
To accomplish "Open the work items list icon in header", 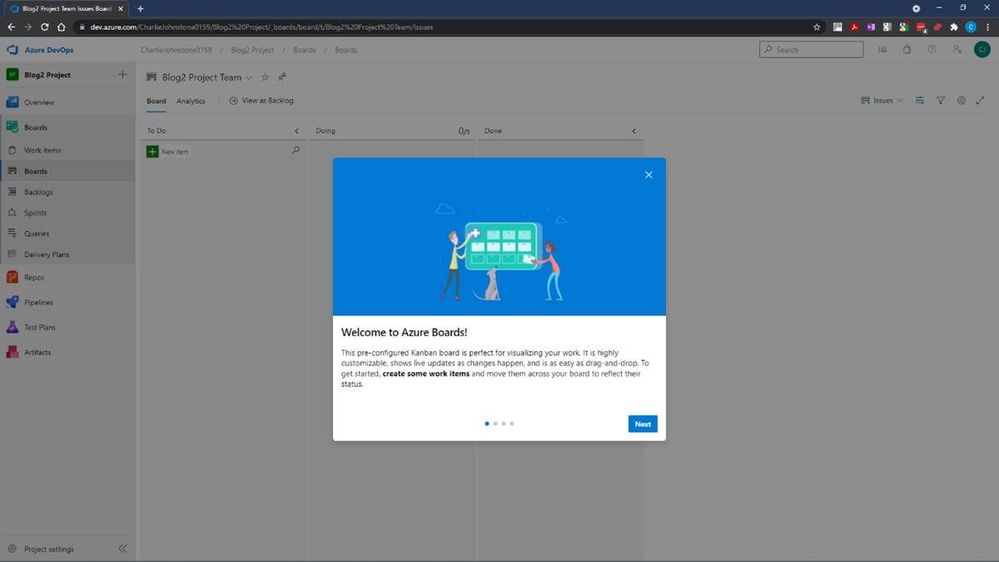I will click(882, 50).
